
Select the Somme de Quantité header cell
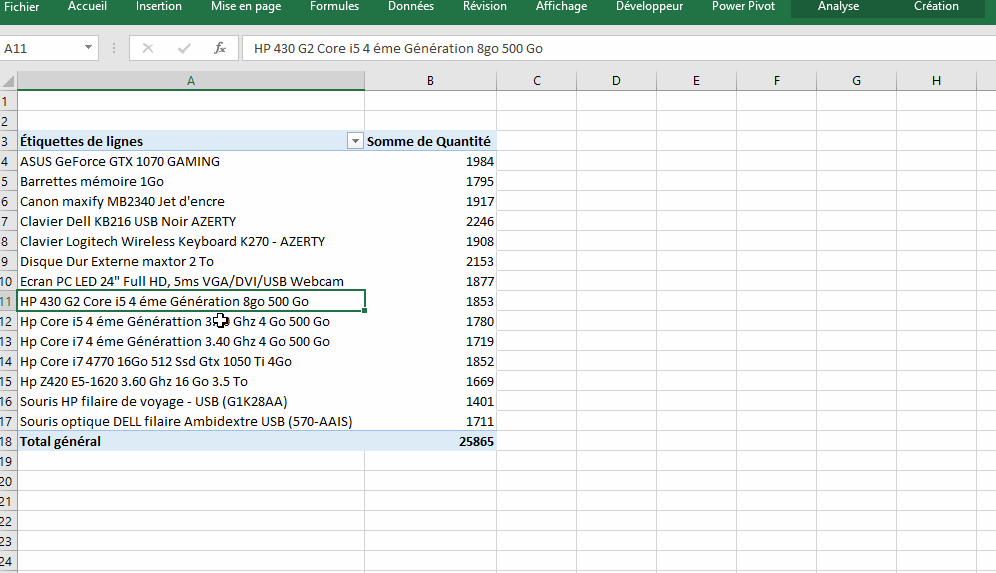click(430, 141)
